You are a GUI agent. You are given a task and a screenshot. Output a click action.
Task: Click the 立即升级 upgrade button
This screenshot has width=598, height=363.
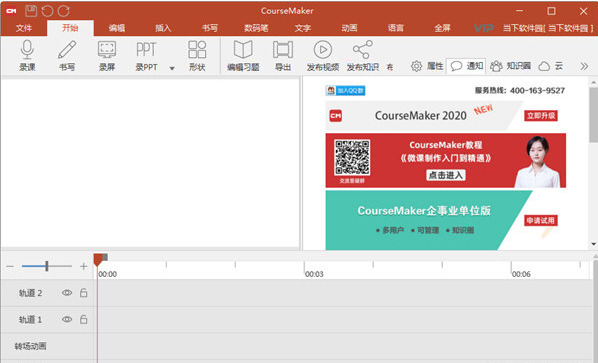coord(541,116)
